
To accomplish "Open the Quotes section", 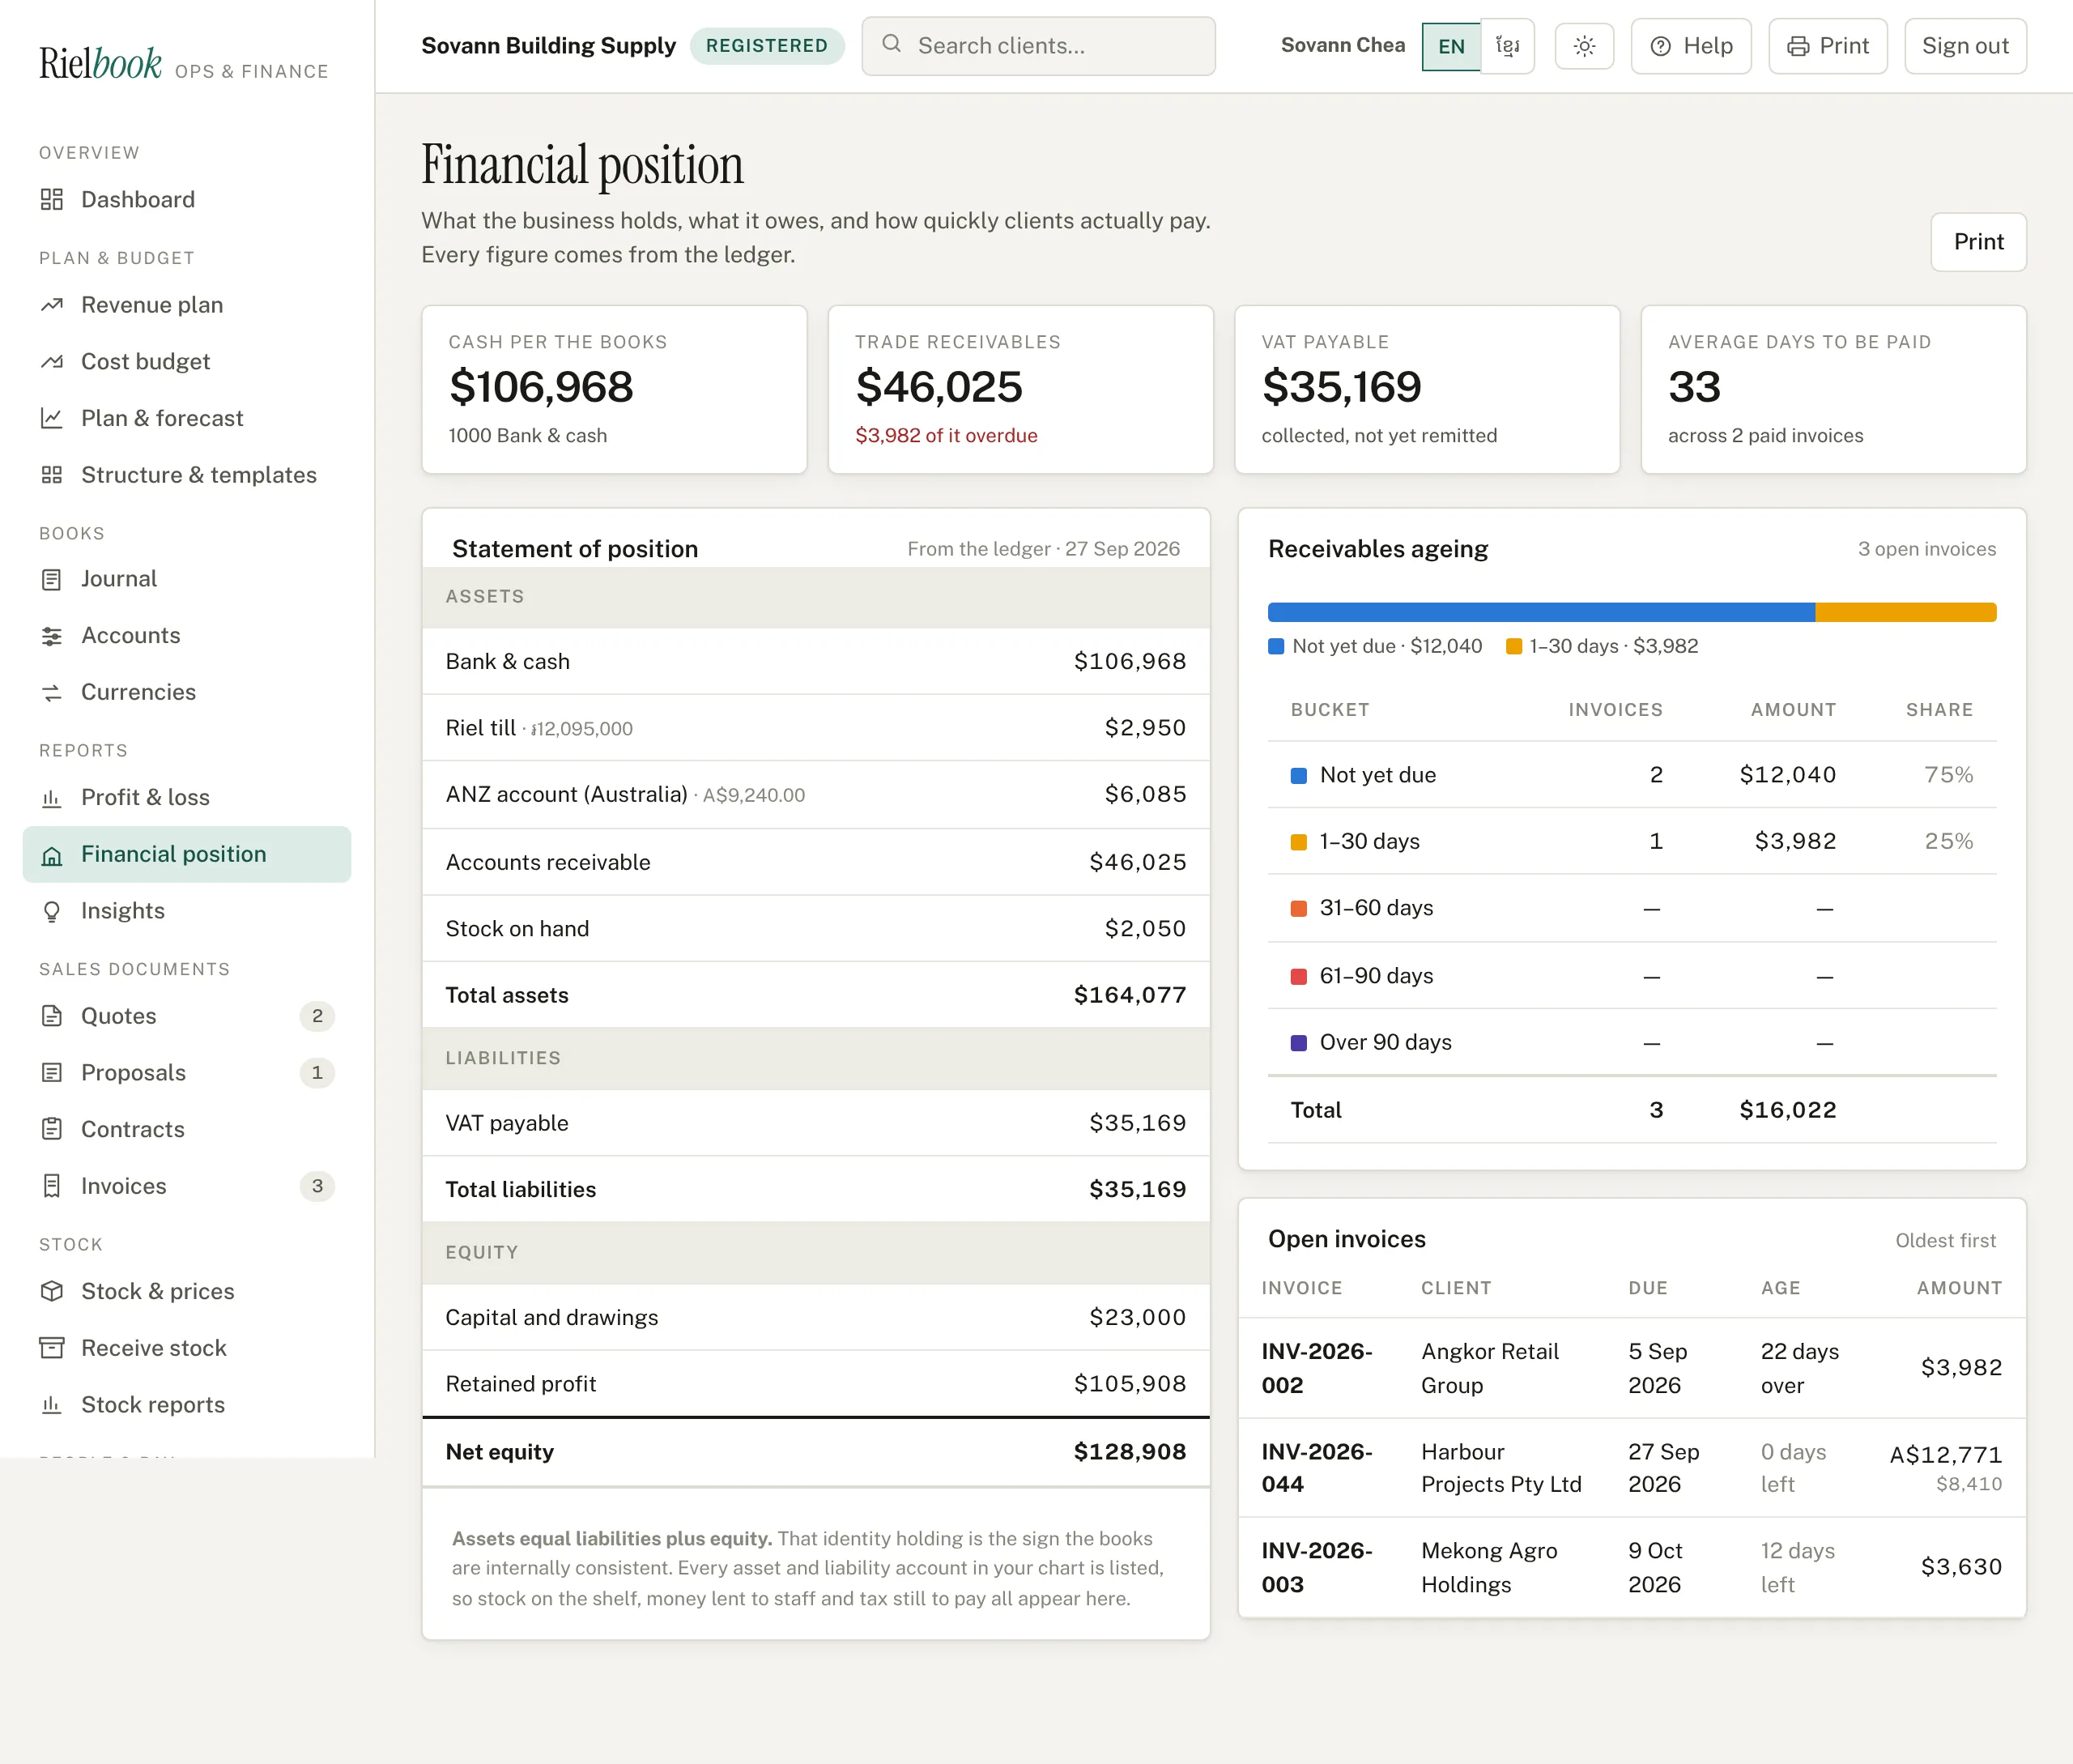I will [x=187, y=1016].
